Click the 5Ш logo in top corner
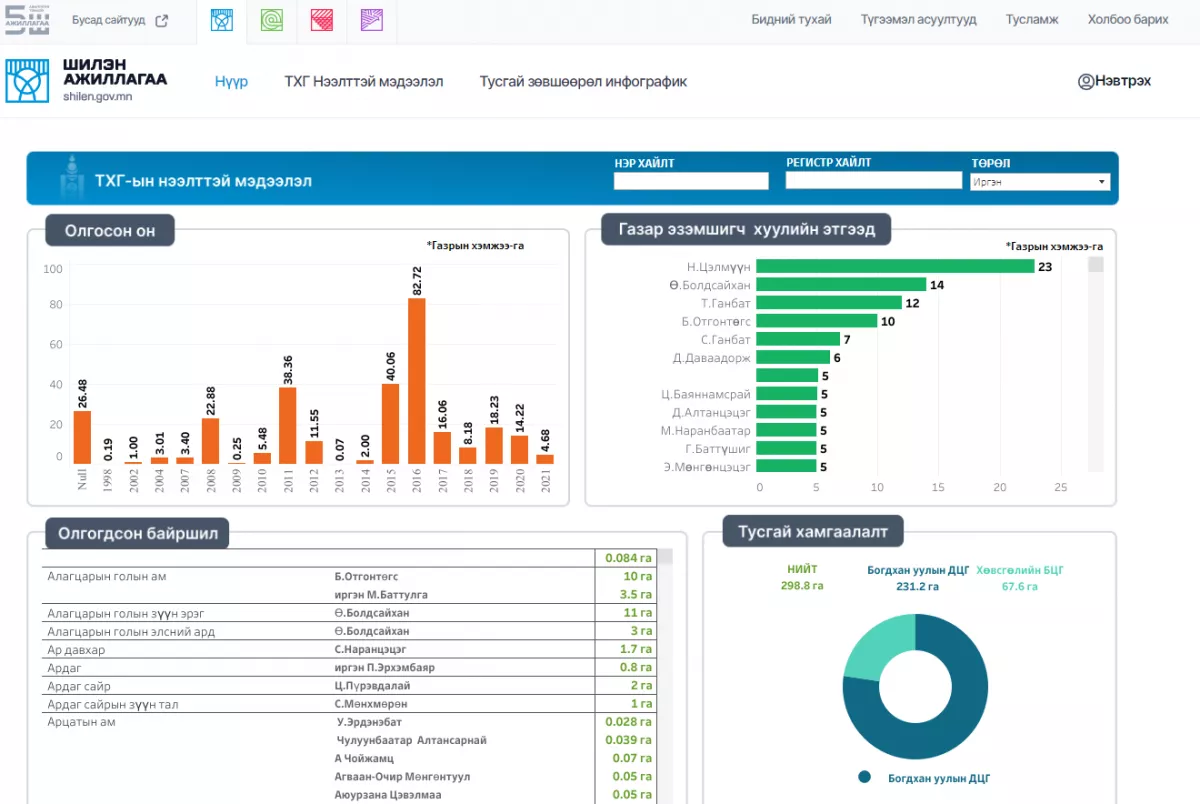 pyautogui.click(x=27, y=18)
